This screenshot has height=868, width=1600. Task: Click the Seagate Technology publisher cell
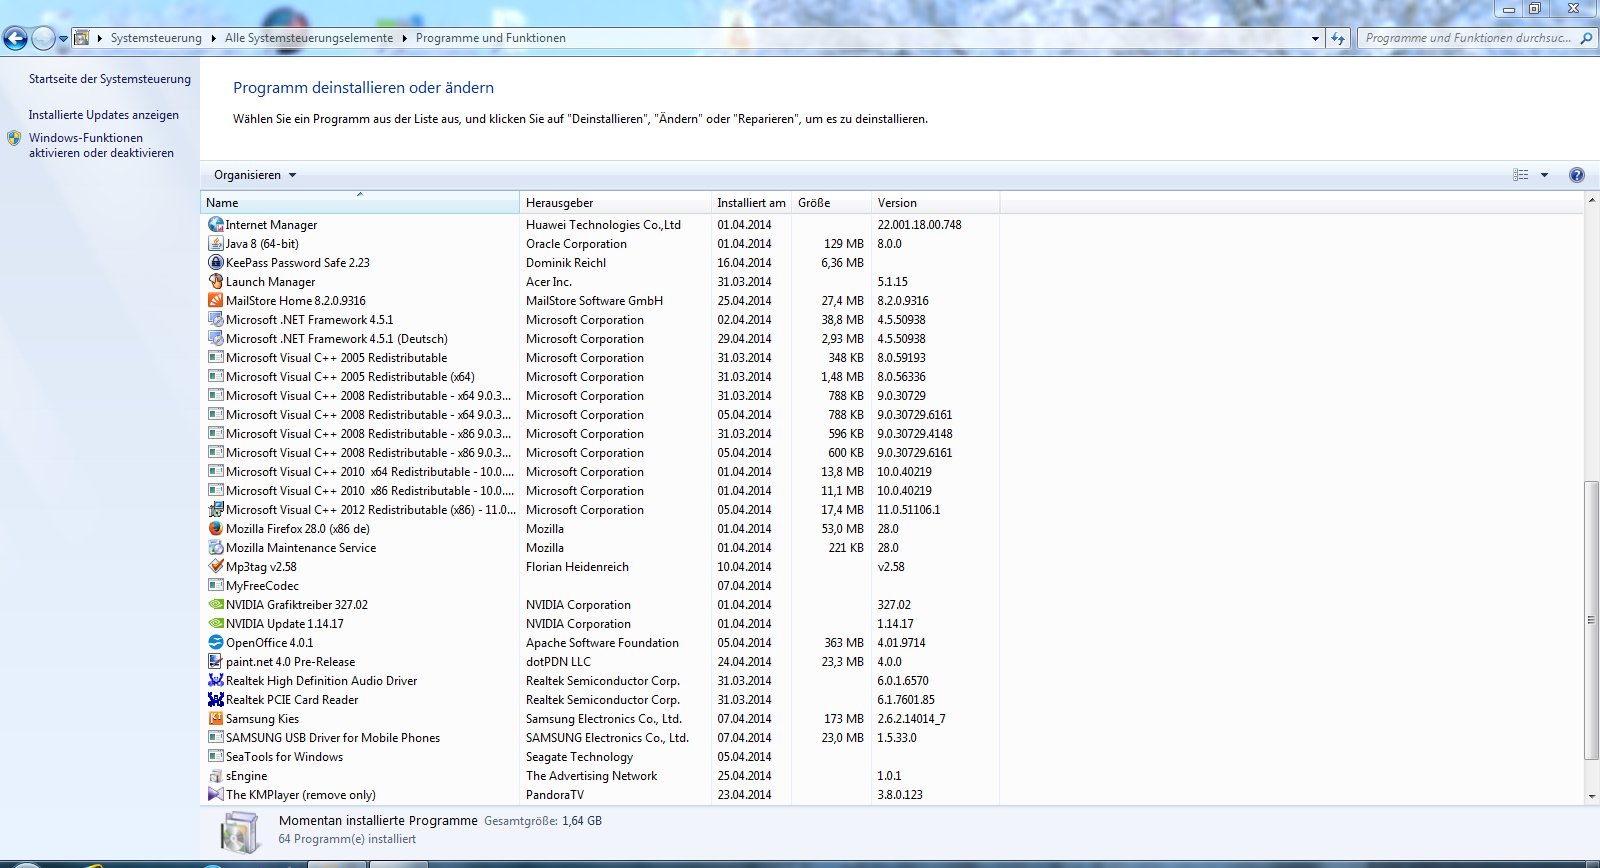coord(579,757)
